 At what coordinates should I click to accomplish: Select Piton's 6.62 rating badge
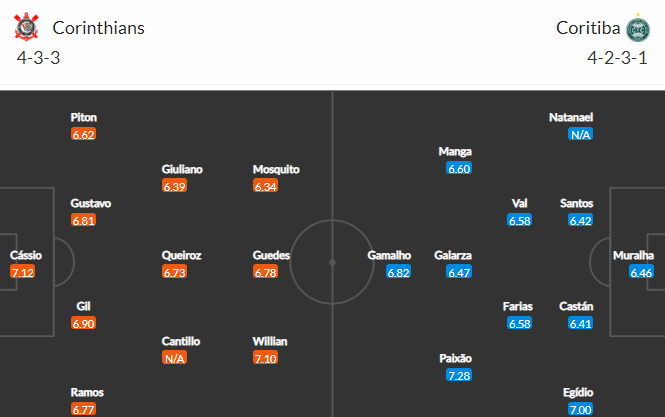pyautogui.click(x=83, y=134)
